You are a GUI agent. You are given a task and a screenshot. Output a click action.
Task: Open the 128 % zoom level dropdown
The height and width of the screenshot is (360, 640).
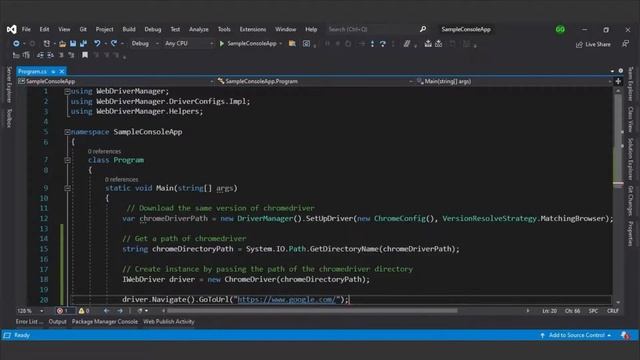[30, 311]
